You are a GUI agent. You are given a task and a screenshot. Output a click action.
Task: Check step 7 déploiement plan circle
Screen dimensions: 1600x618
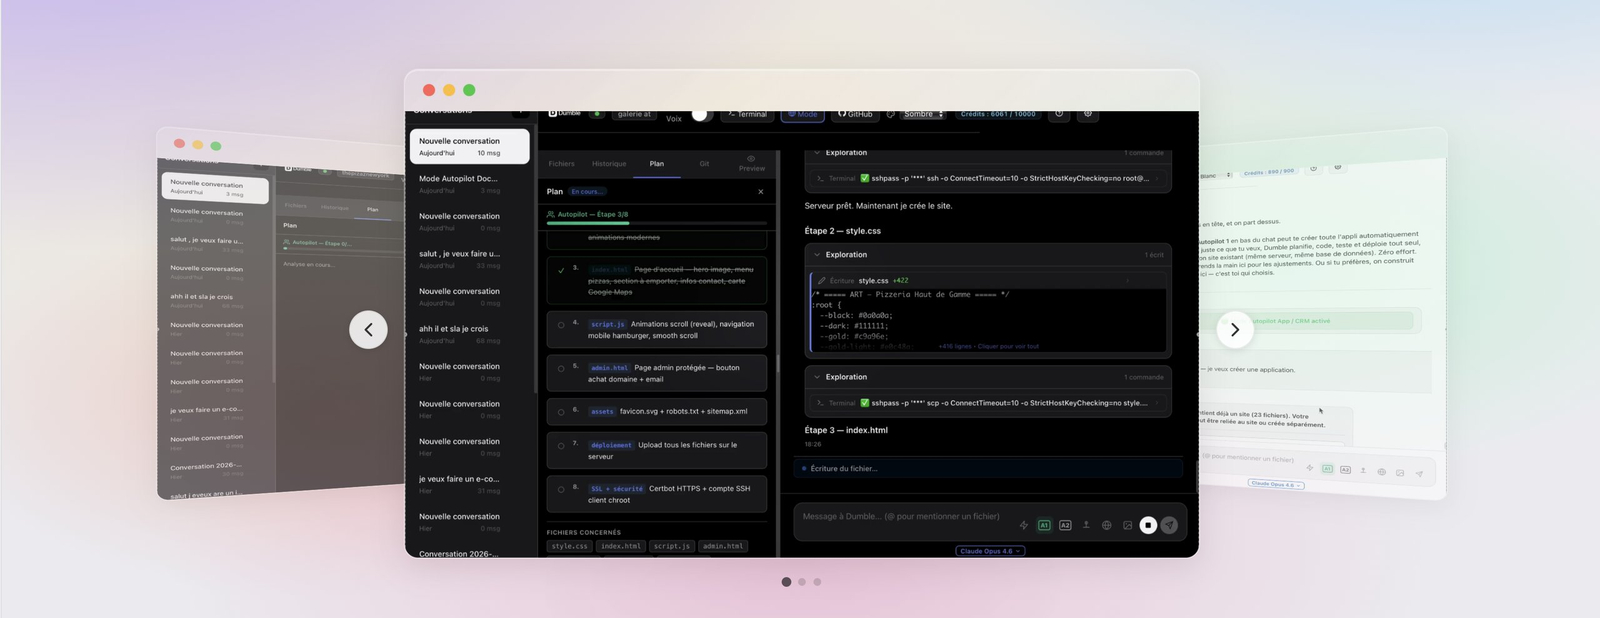[x=561, y=446]
